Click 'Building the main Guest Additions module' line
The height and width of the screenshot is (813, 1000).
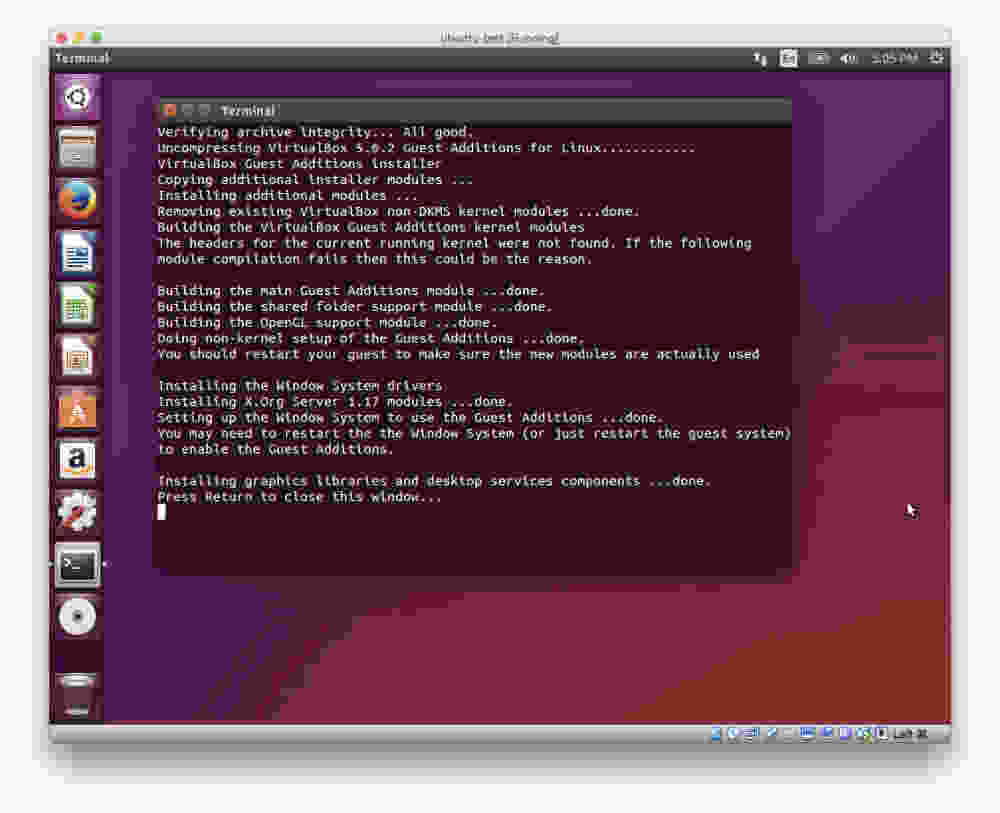tap(351, 291)
